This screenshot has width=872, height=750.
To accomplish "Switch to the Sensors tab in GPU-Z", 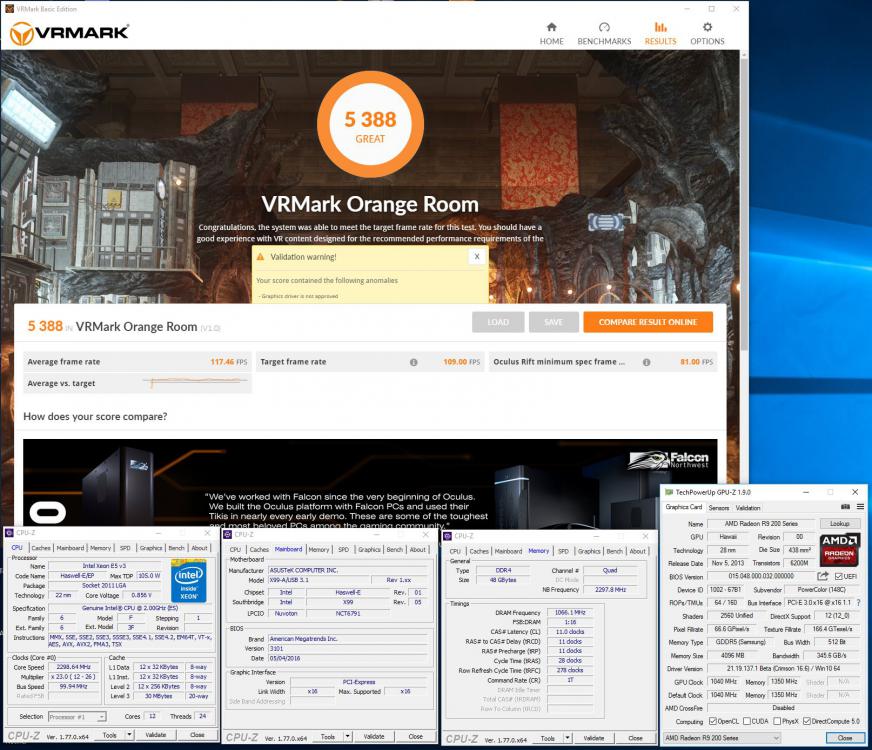I will click(718, 507).
